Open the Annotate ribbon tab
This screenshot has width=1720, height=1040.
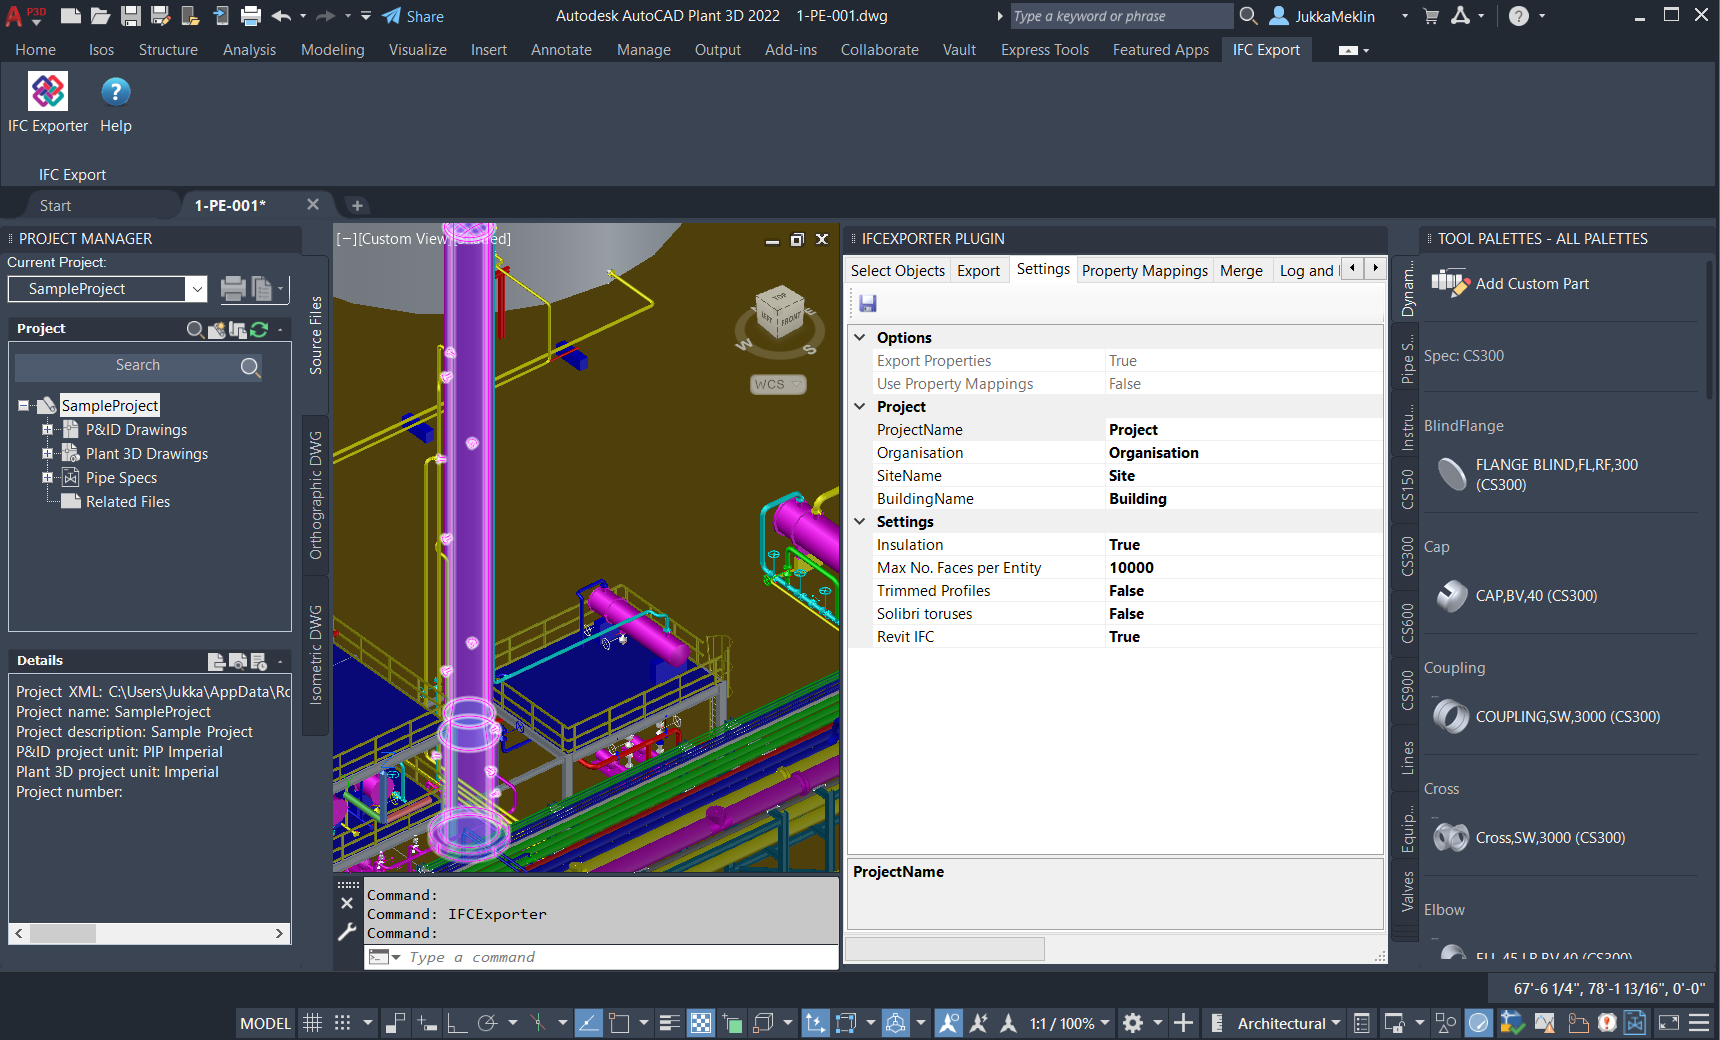[561, 50]
